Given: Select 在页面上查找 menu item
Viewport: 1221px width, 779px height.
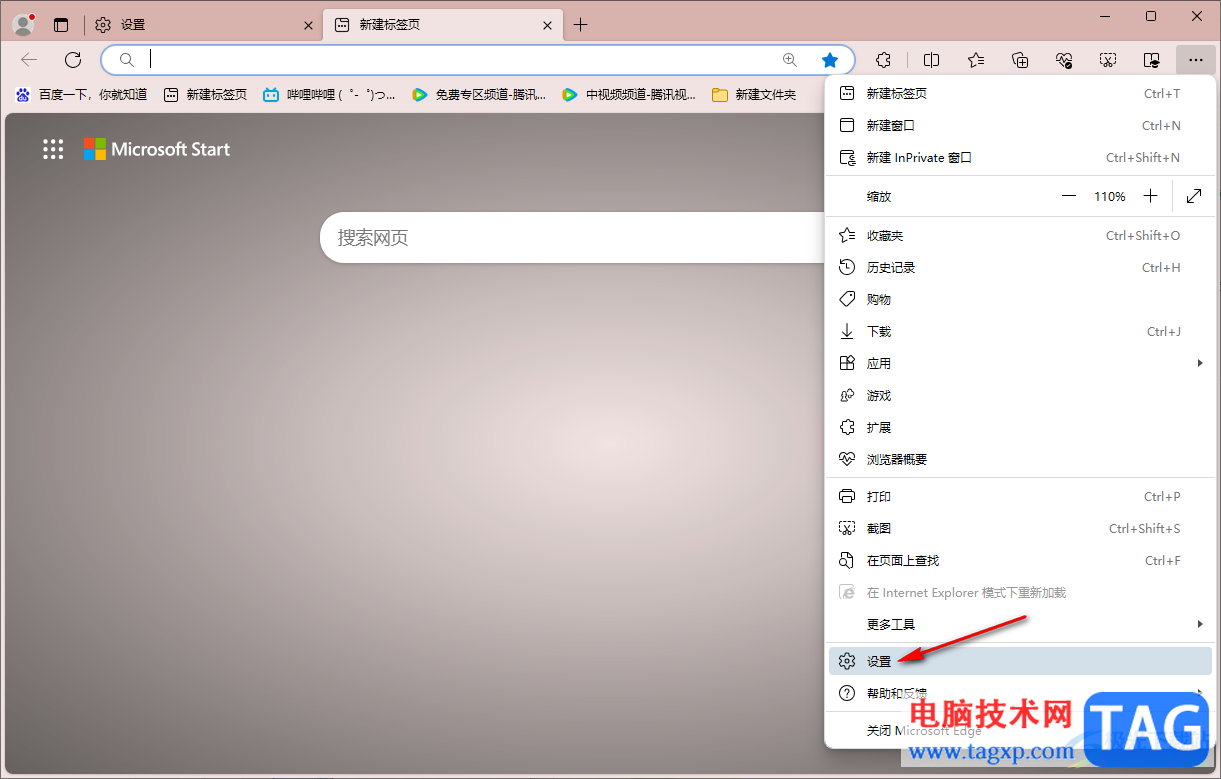Looking at the screenshot, I should 1020,560.
